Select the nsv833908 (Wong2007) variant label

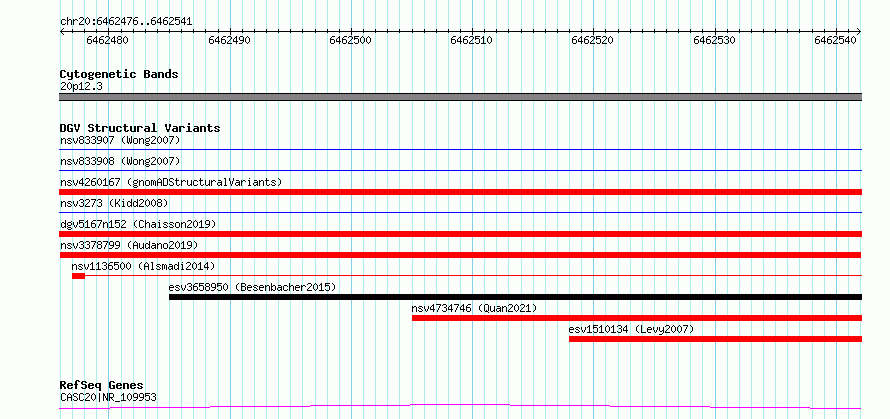[x=120, y=161]
